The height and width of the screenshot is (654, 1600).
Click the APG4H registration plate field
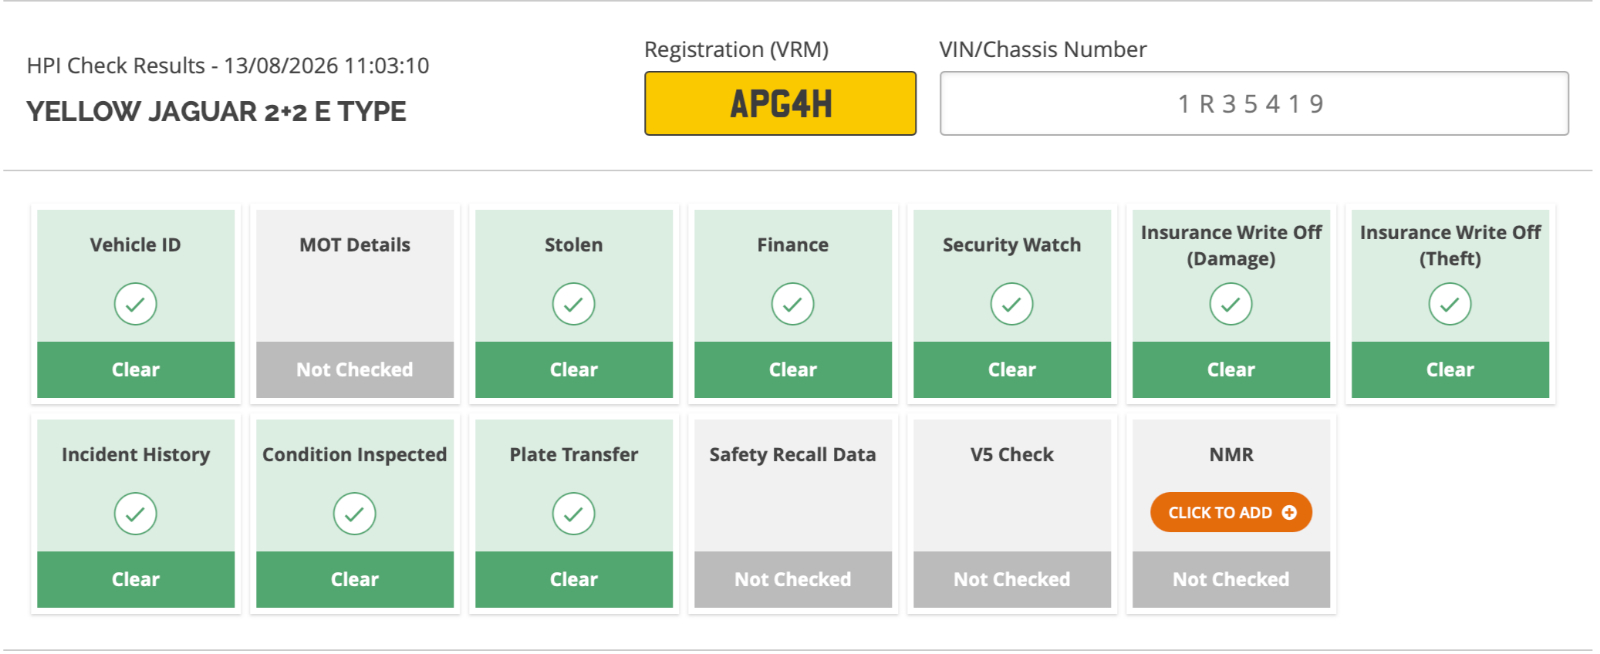780,103
